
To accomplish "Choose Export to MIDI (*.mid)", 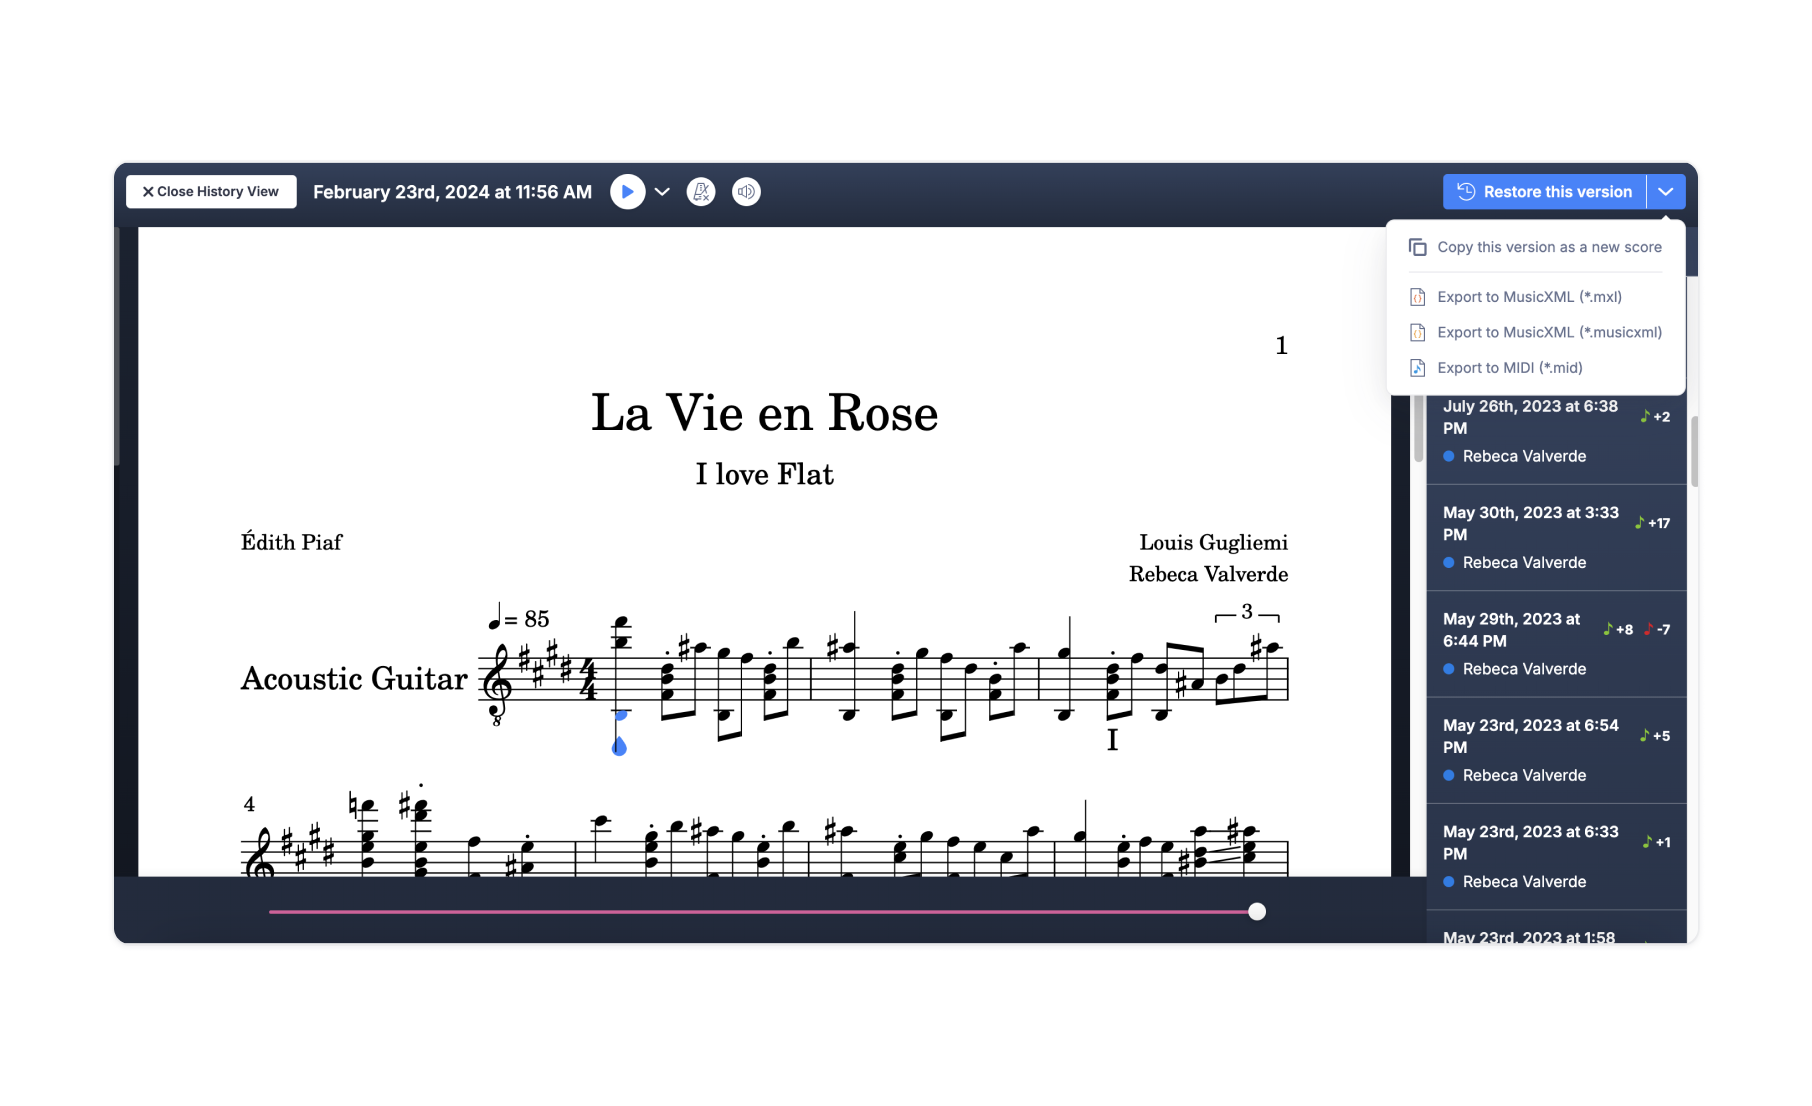I will pos(1509,368).
